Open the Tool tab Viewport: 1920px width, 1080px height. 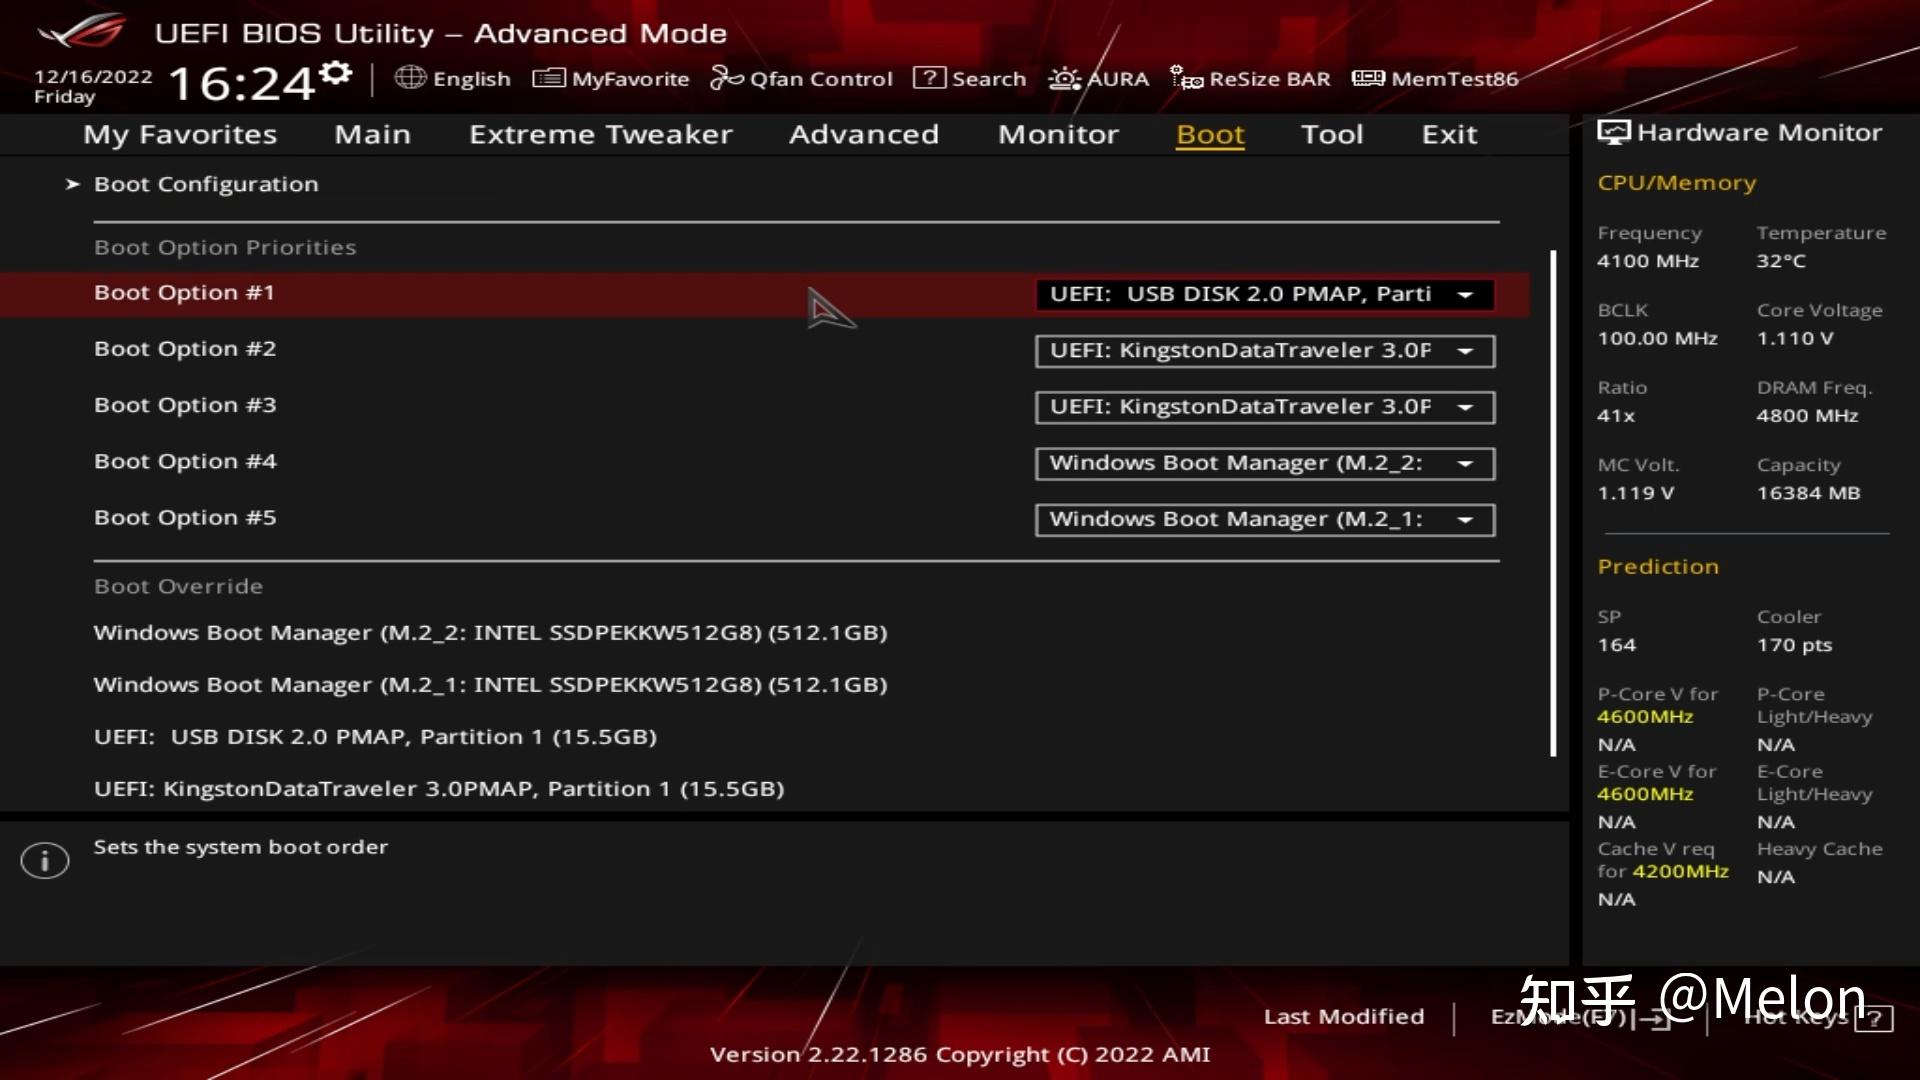pyautogui.click(x=1332, y=134)
